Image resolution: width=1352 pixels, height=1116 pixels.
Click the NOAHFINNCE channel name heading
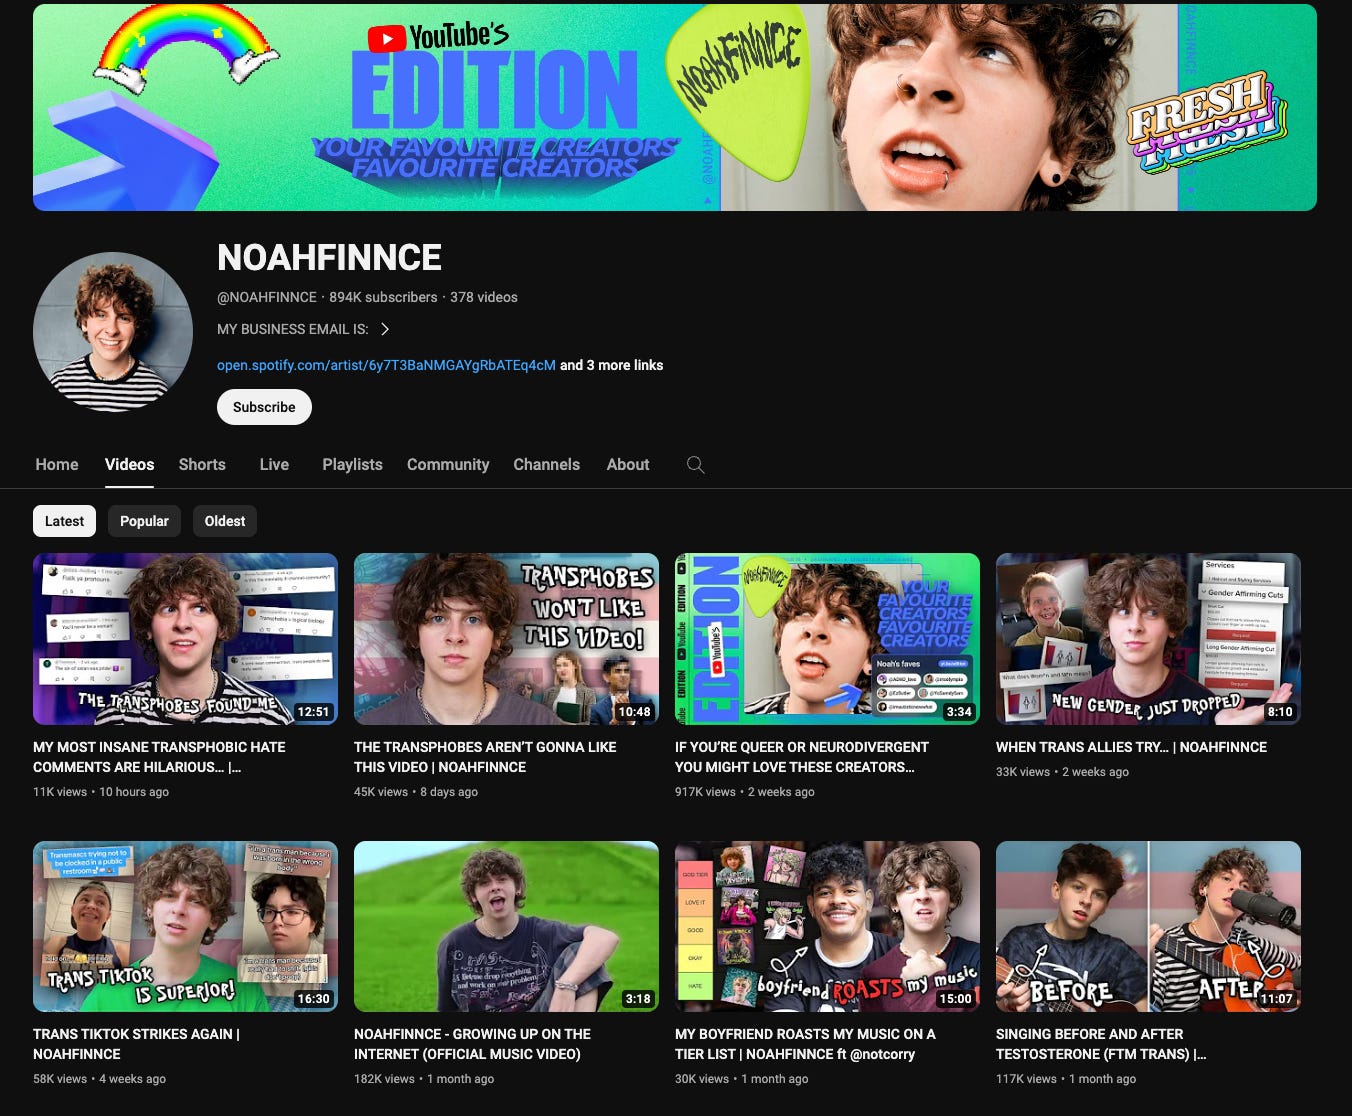[x=329, y=258]
